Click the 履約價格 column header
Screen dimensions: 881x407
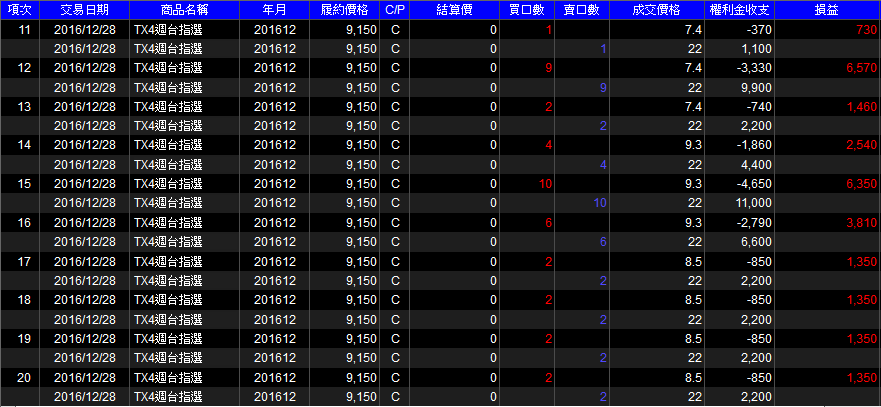pyautogui.click(x=344, y=10)
